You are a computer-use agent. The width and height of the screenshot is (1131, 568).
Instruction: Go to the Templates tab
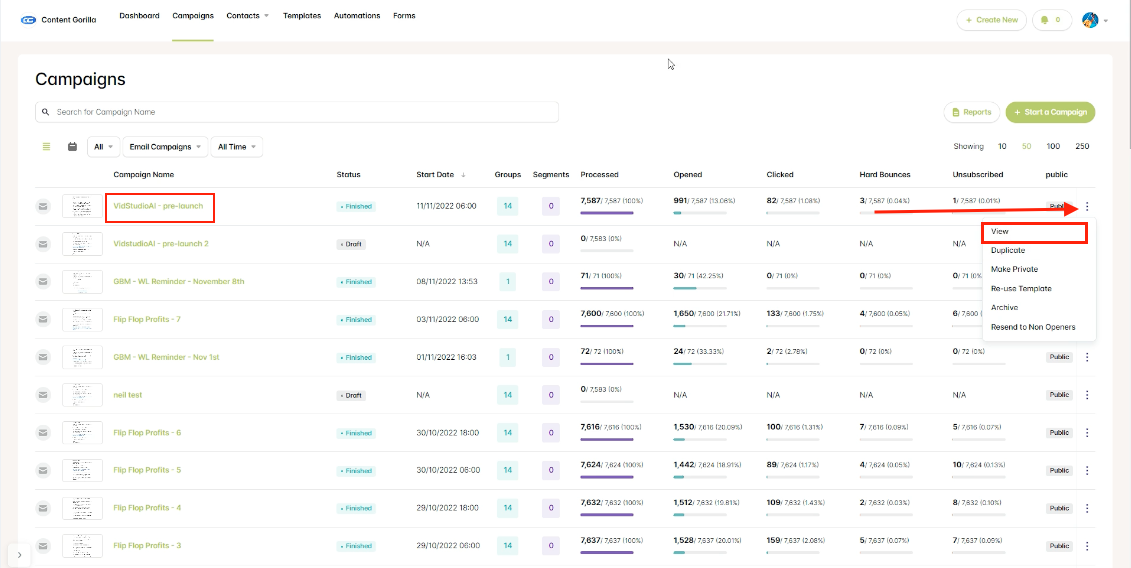302,16
